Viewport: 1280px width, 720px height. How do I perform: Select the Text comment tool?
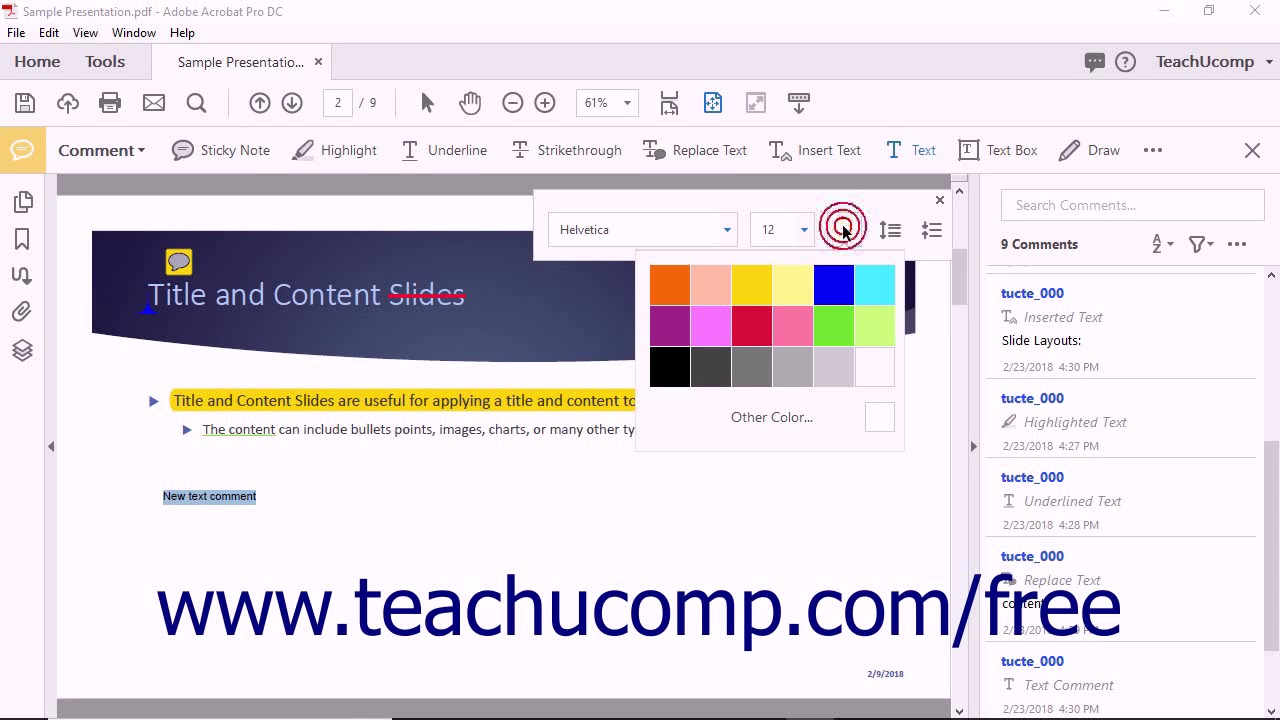click(911, 150)
